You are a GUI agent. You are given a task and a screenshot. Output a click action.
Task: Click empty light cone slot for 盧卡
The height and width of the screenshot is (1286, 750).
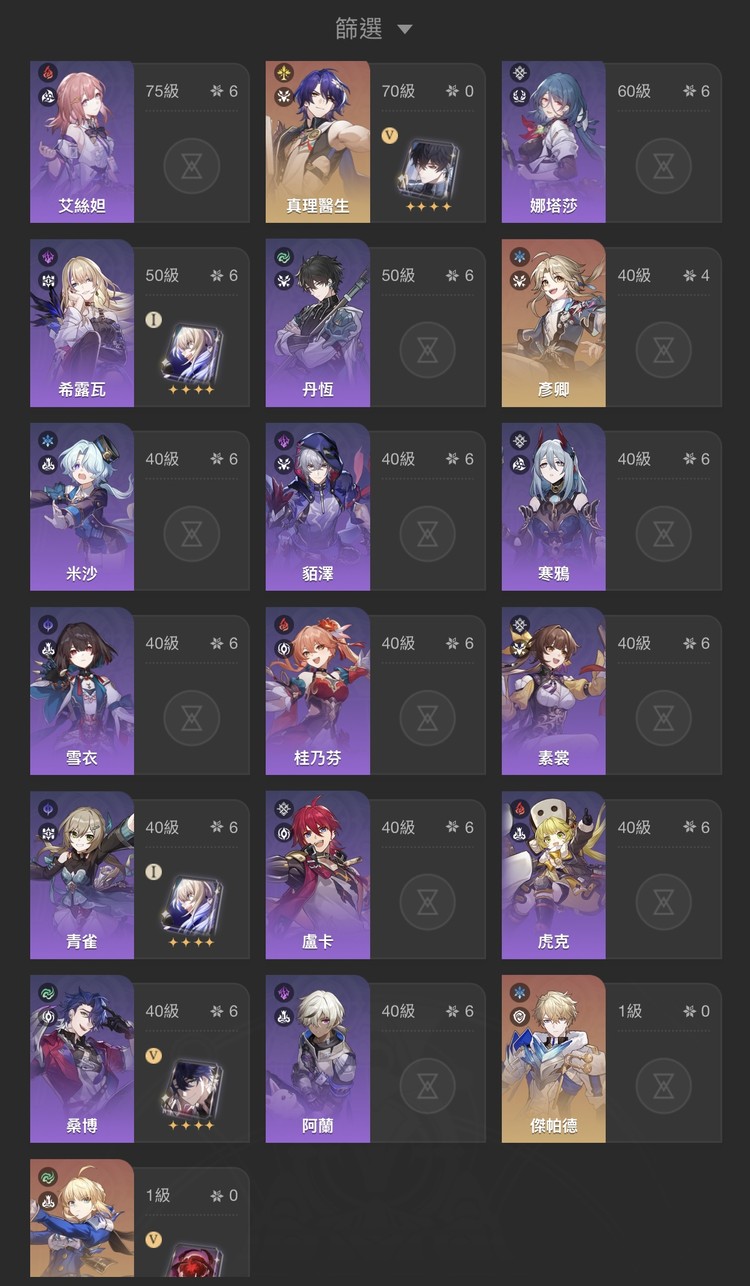[428, 902]
